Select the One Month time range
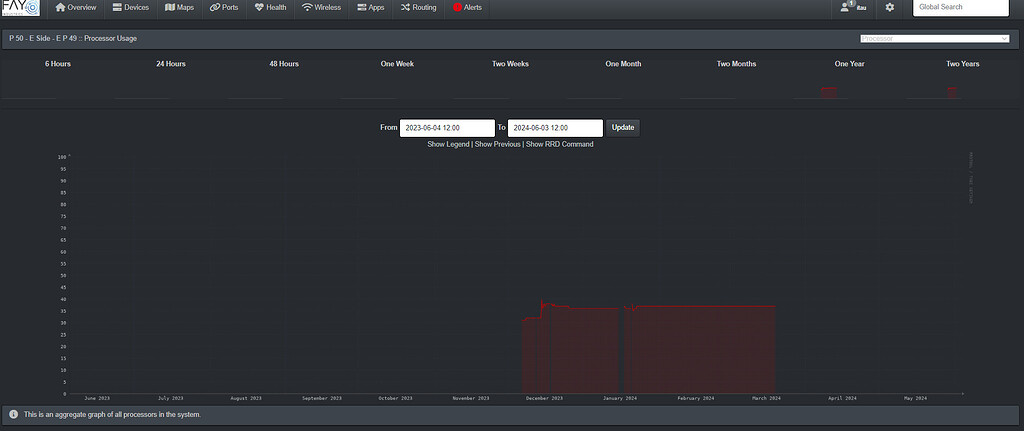Screen dimensions: 1024x431 [x=623, y=64]
